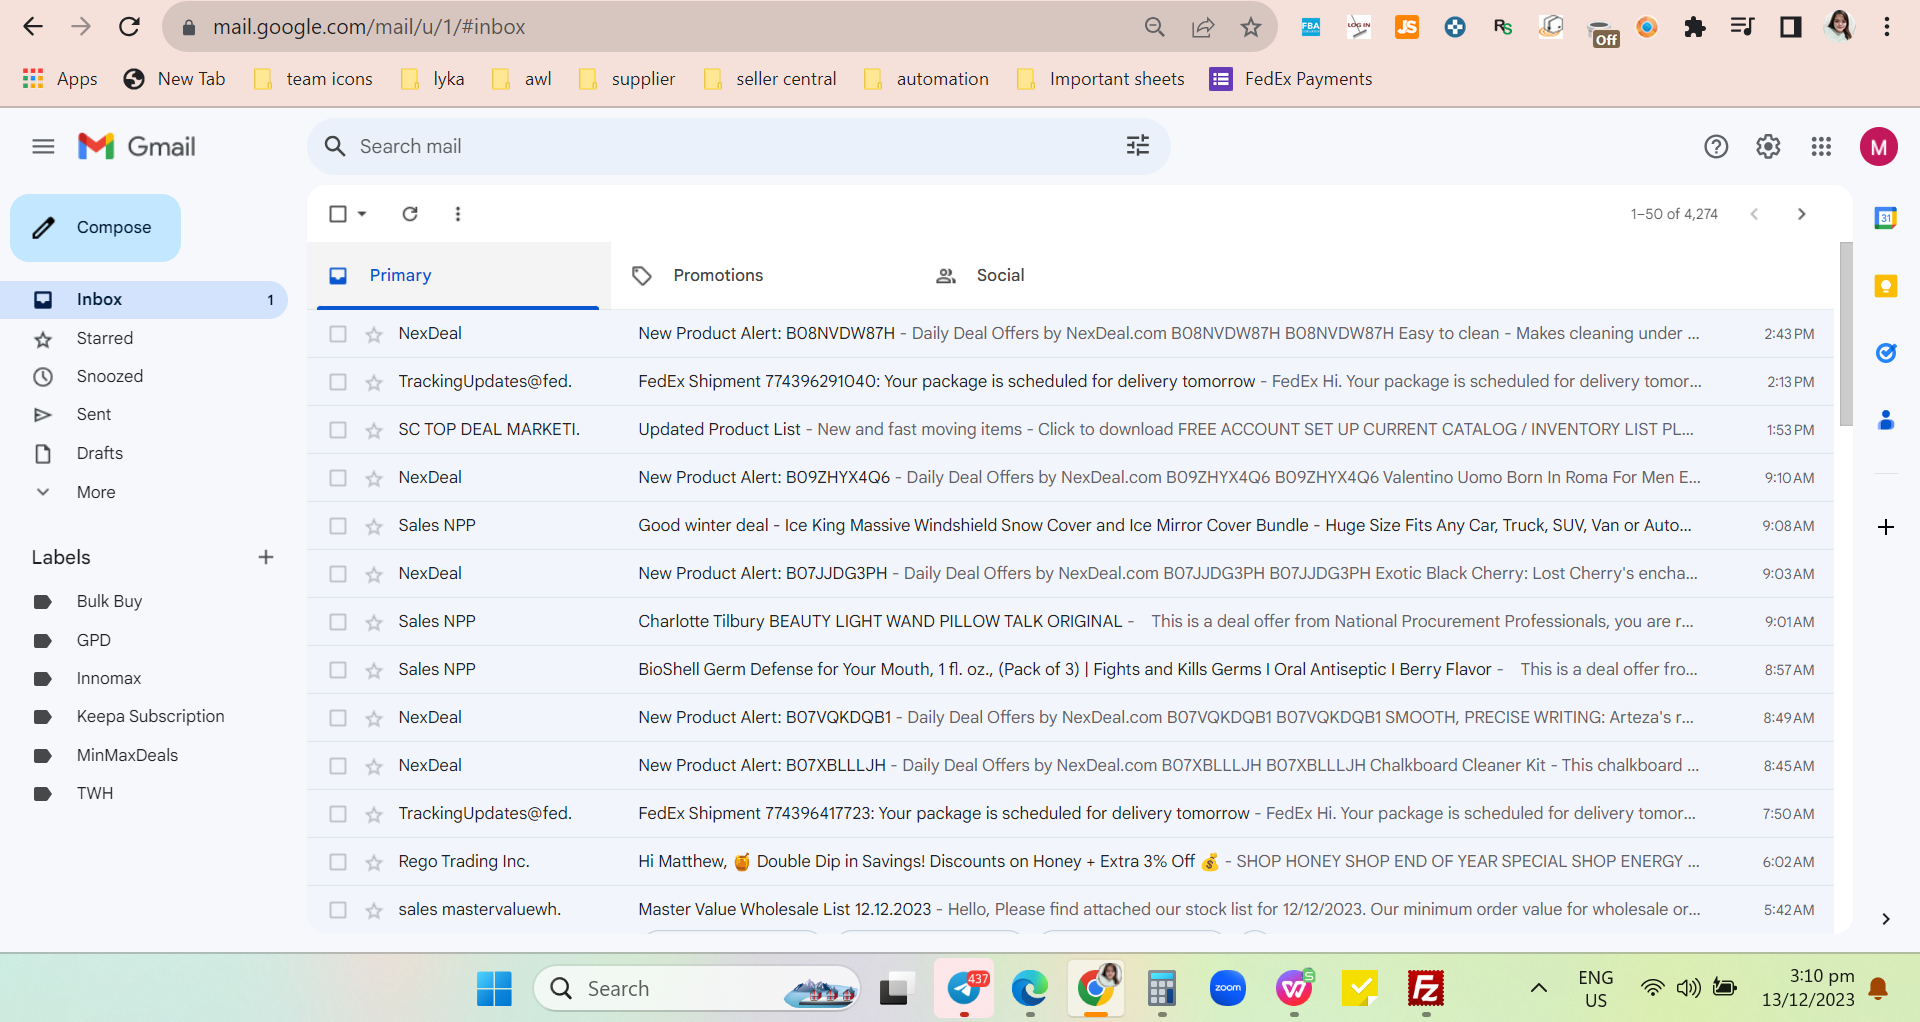The image size is (1920, 1022).
Task: Open Sent folder
Action: pos(144,414)
